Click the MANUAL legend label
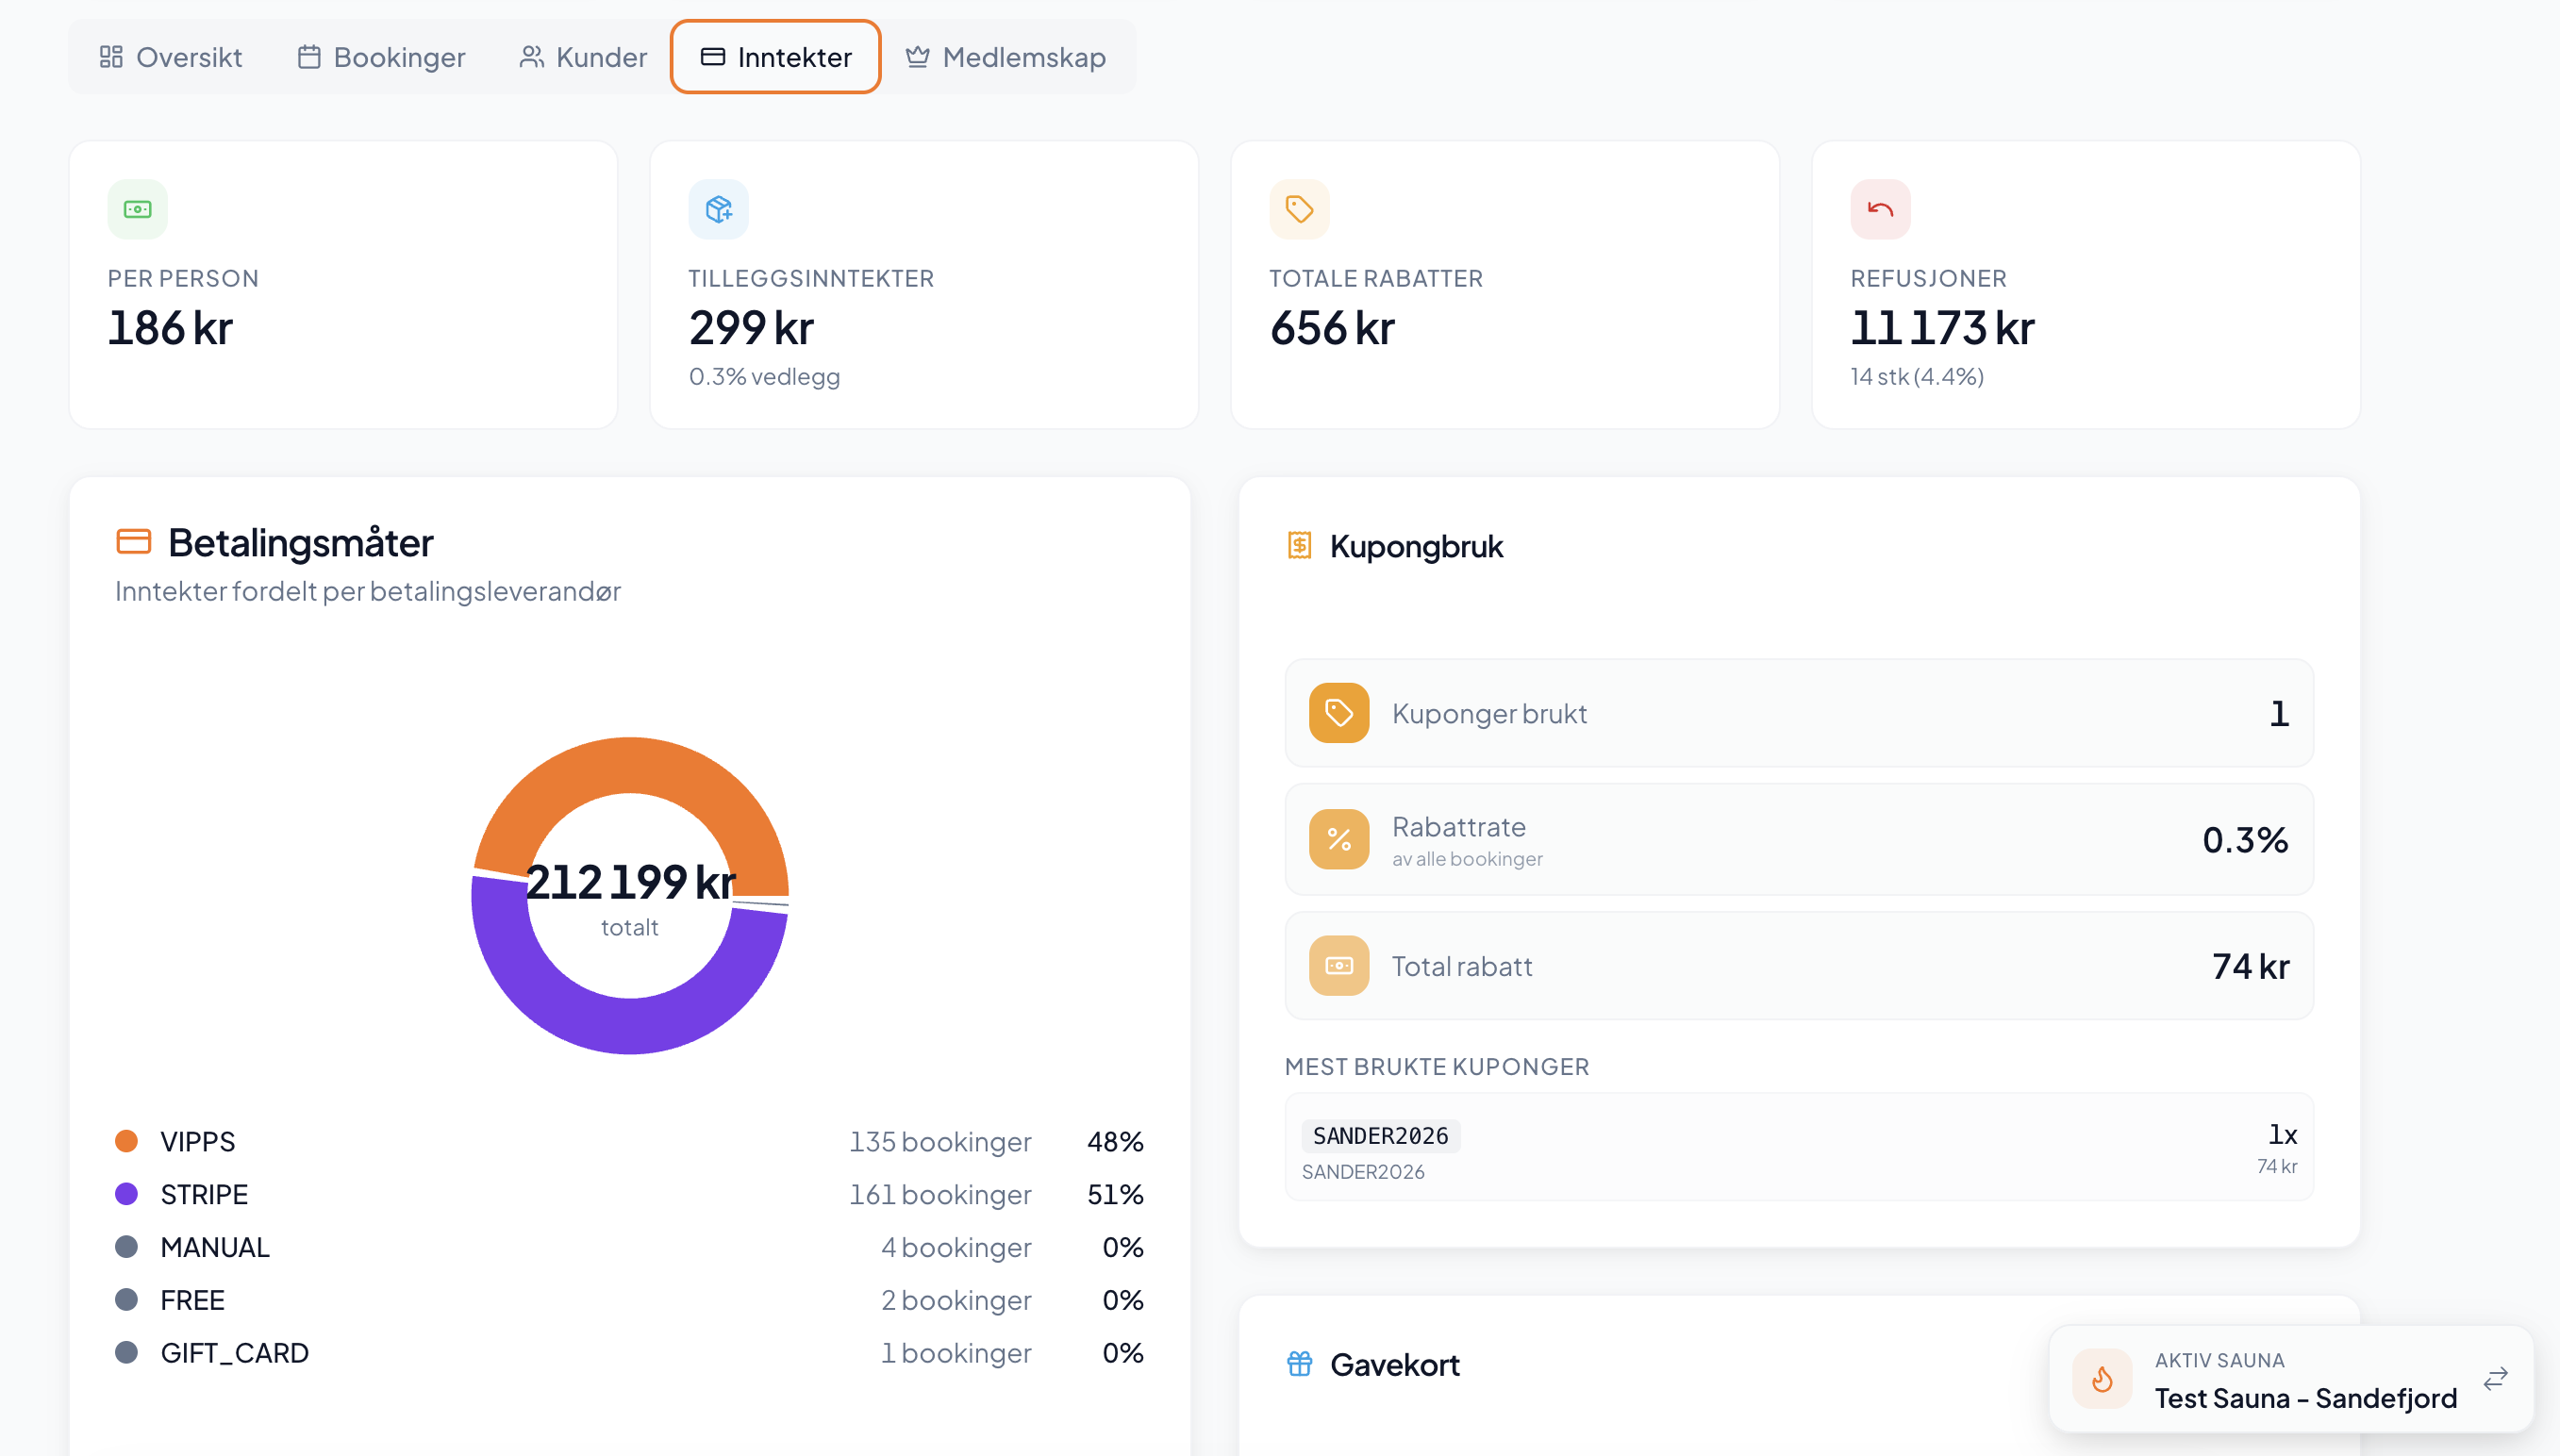The height and width of the screenshot is (1456, 2560). (215, 1247)
